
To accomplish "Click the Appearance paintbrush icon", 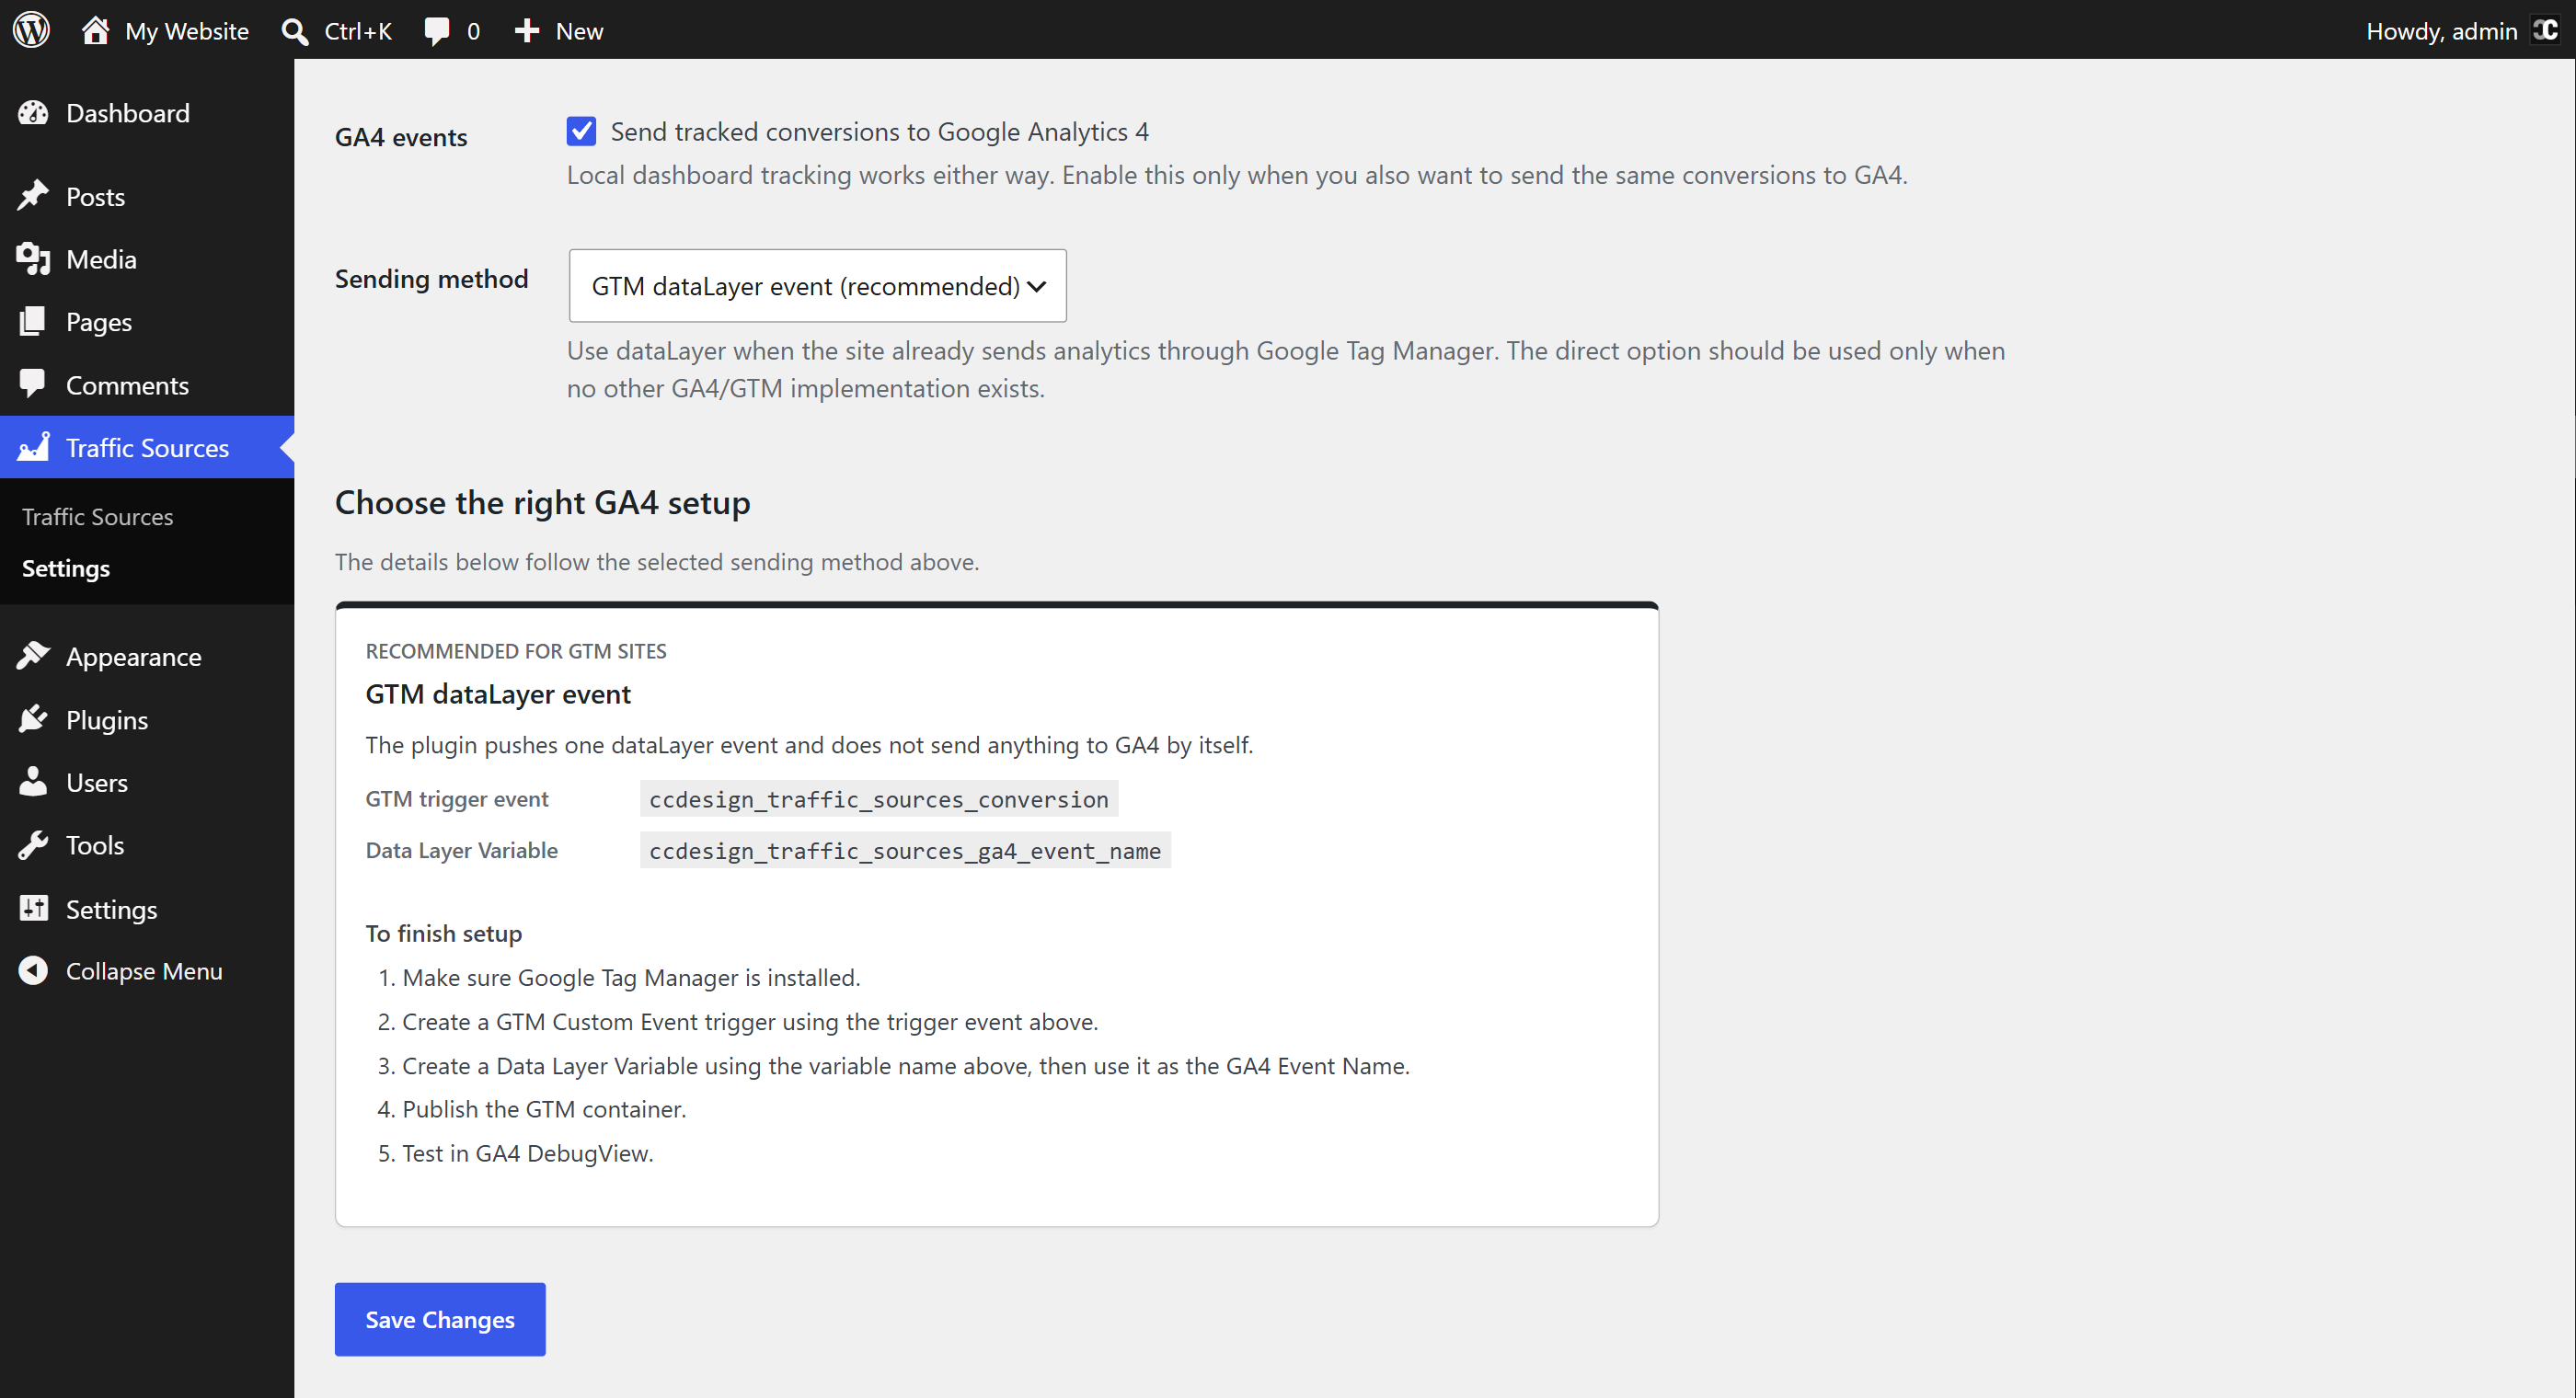I will (33, 656).
